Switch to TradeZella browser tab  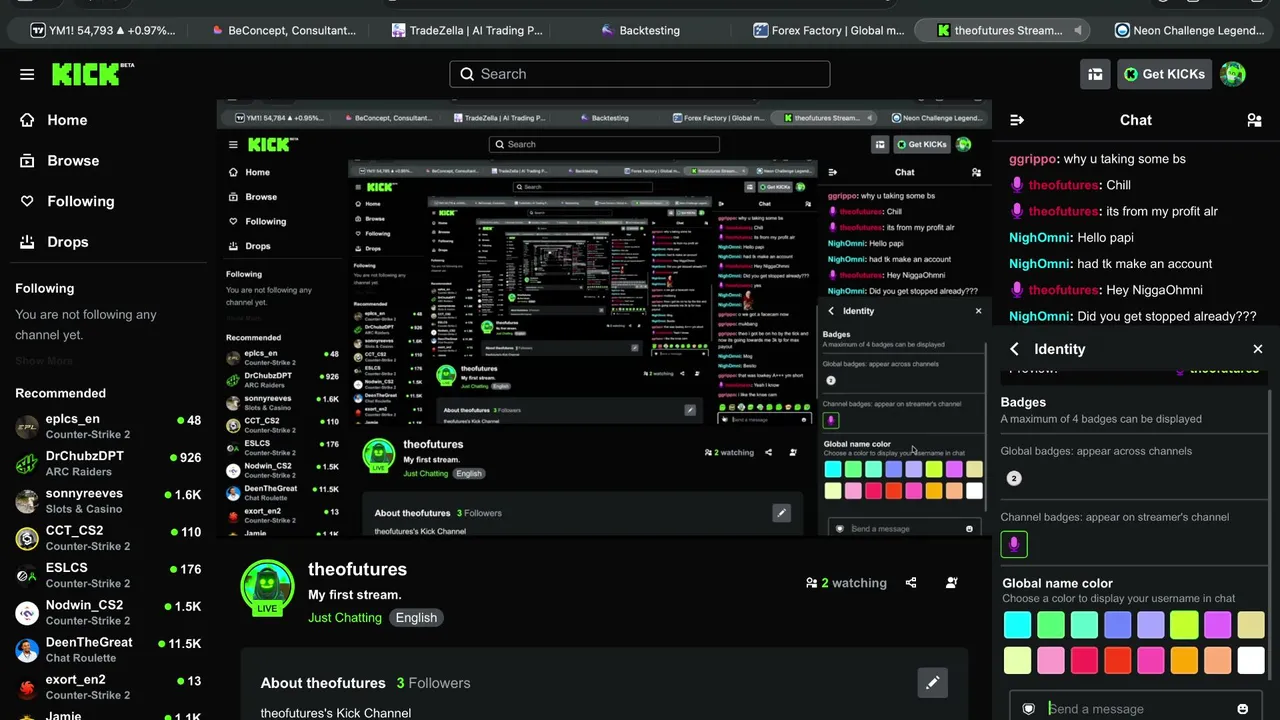pyautogui.click(x=467, y=31)
